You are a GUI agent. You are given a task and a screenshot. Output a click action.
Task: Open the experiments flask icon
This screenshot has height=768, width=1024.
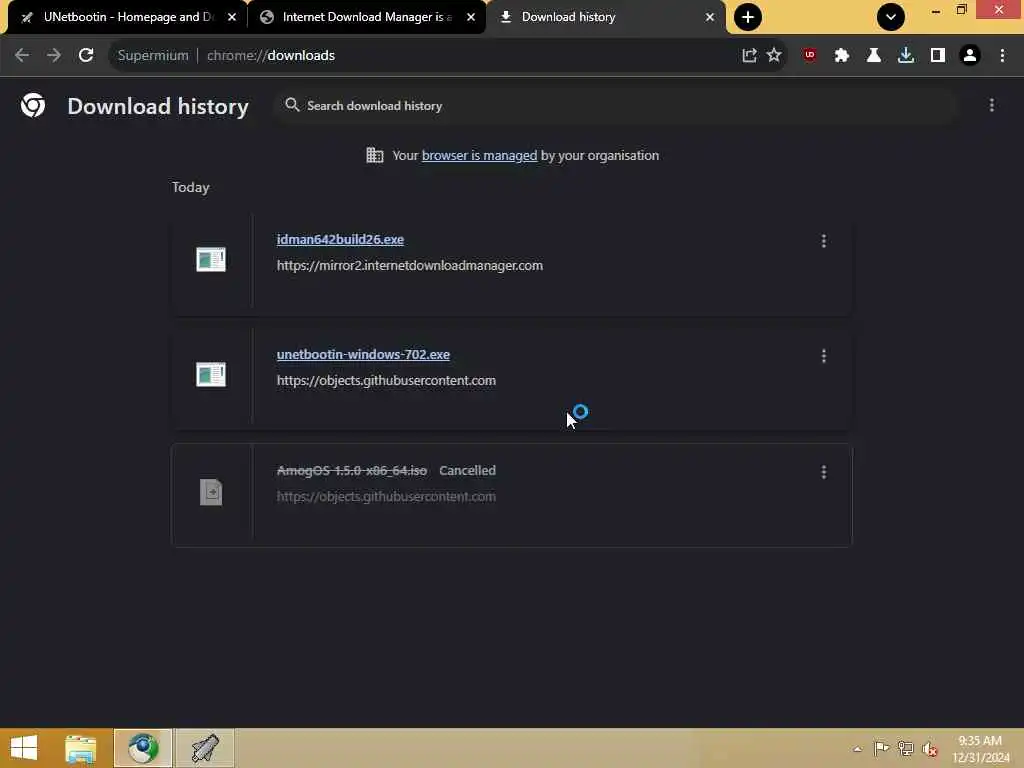pos(874,56)
